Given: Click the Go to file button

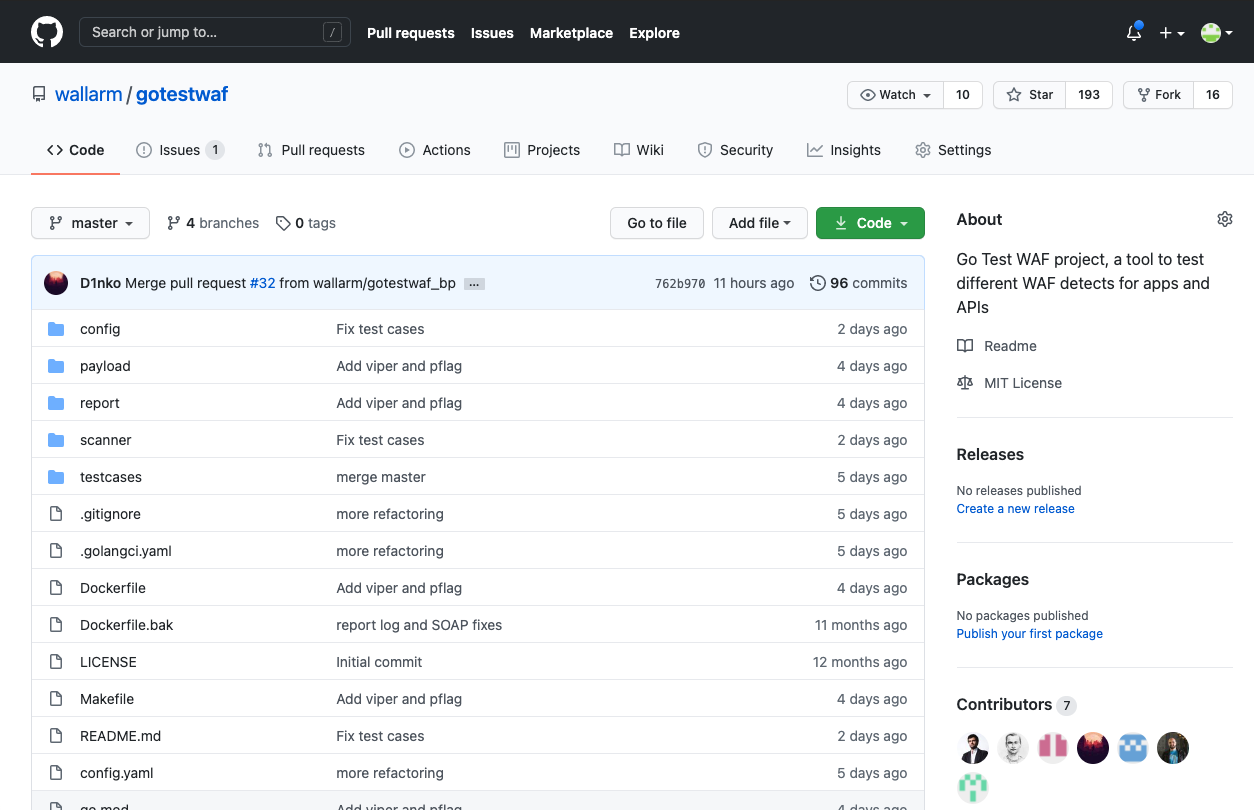Looking at the screenshot, I should (x=657, y=223).
